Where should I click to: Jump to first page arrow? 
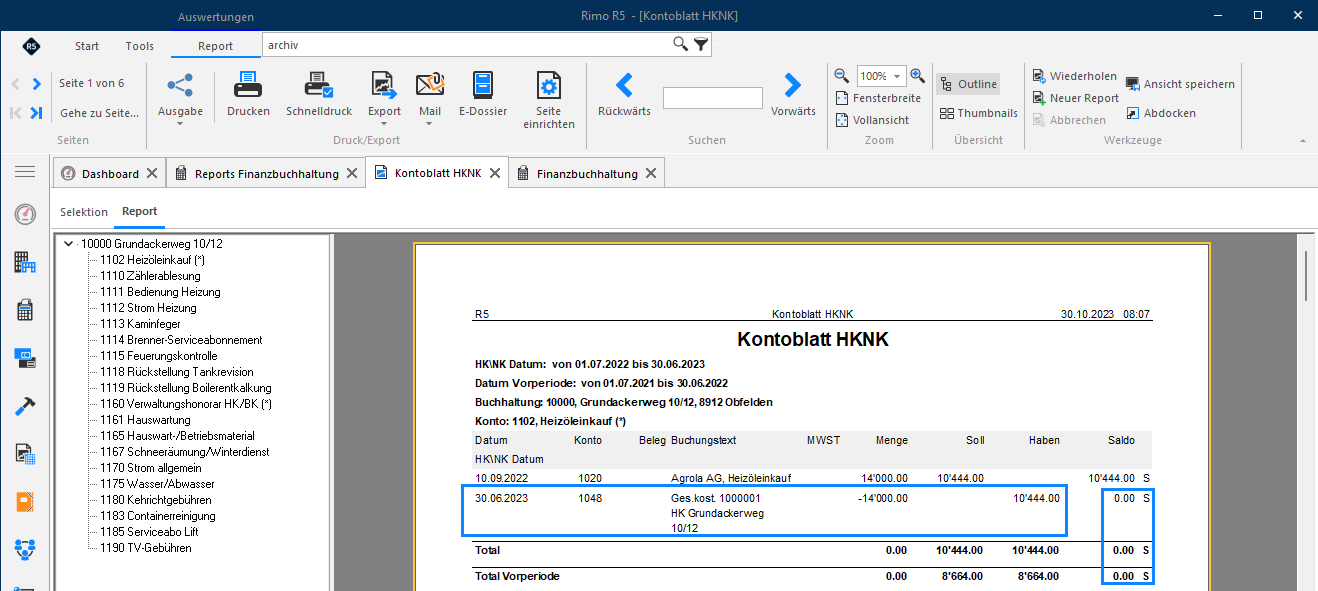pos(15,113)
